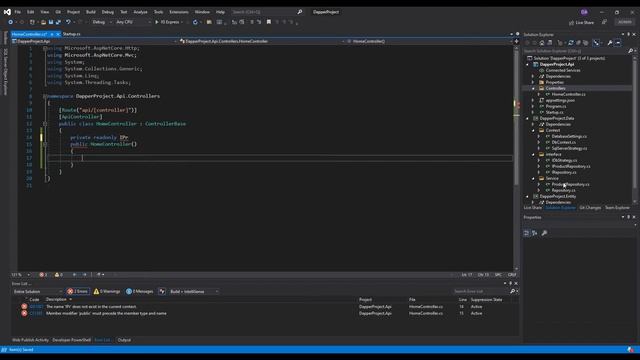Click the Save All toolbar icon

58,22
